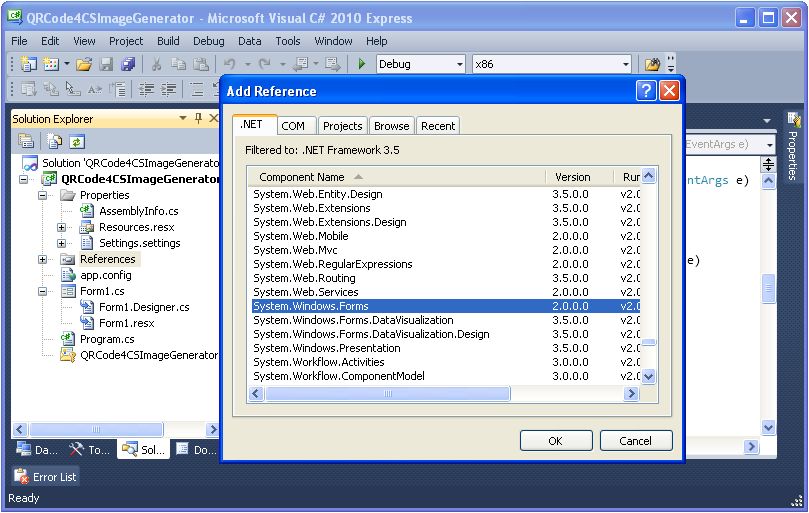
Task: Click the Open File folder icon in toolbar
Action: 85,64
